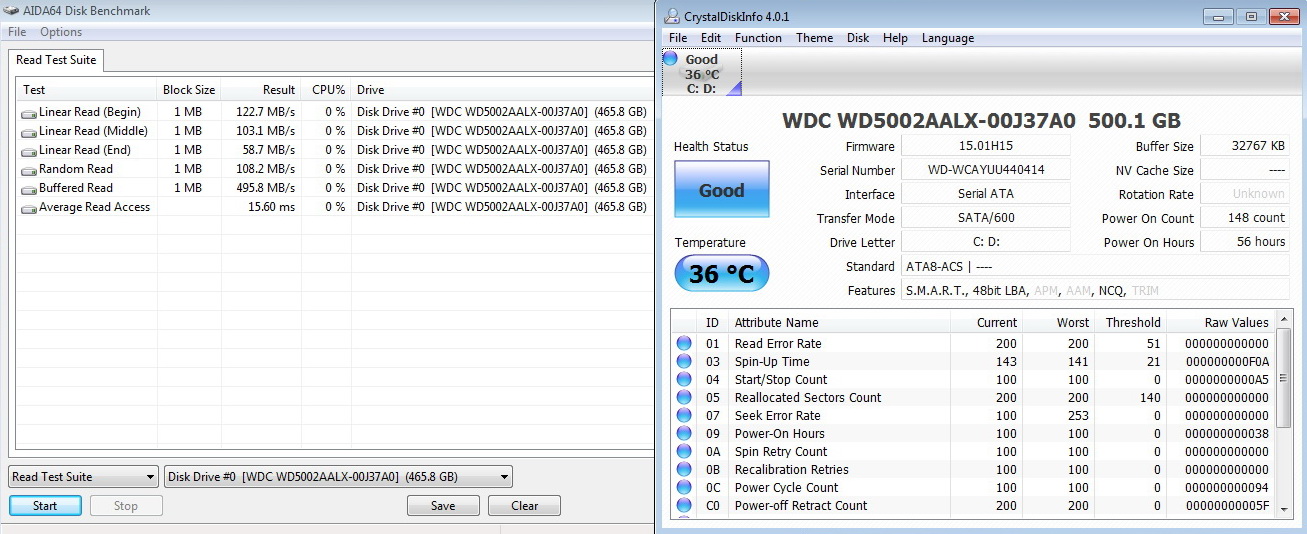The image size is (1307, 534).
Task: Open CrystalDiskInfo Edit menu
Action: (711, 38)
